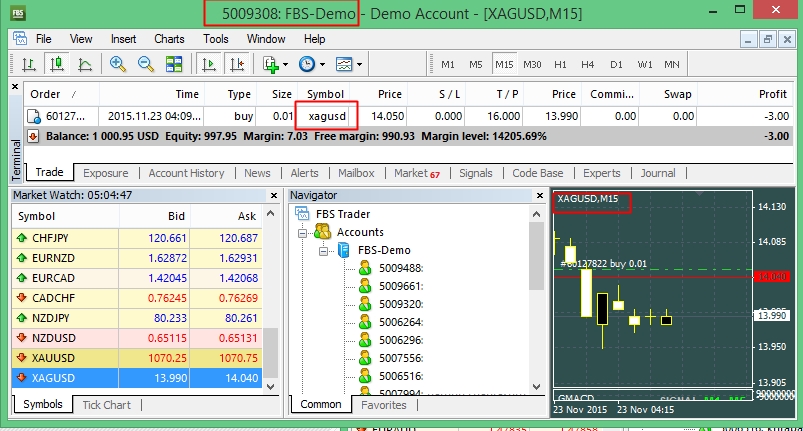Open the News tab
Image resolution: width=803 pixels, height=431 pixels.
click(257, 173)
